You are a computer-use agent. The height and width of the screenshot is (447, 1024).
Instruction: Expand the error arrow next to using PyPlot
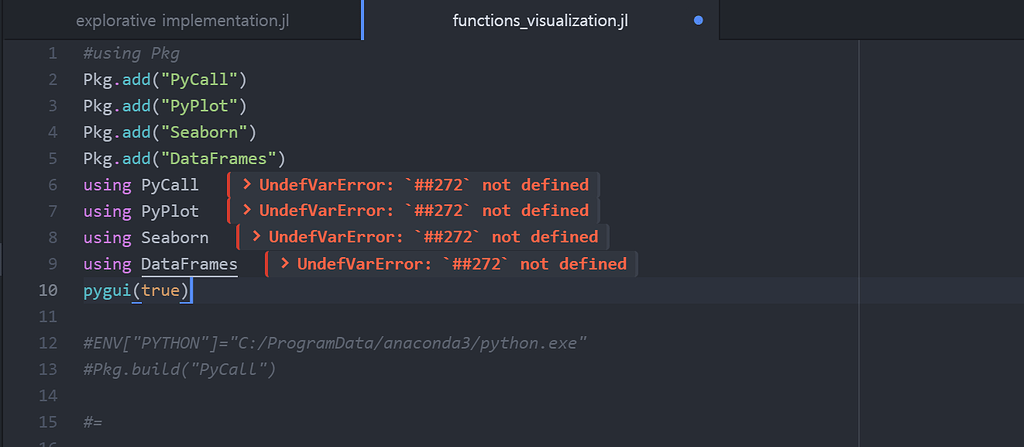(246, 211)
